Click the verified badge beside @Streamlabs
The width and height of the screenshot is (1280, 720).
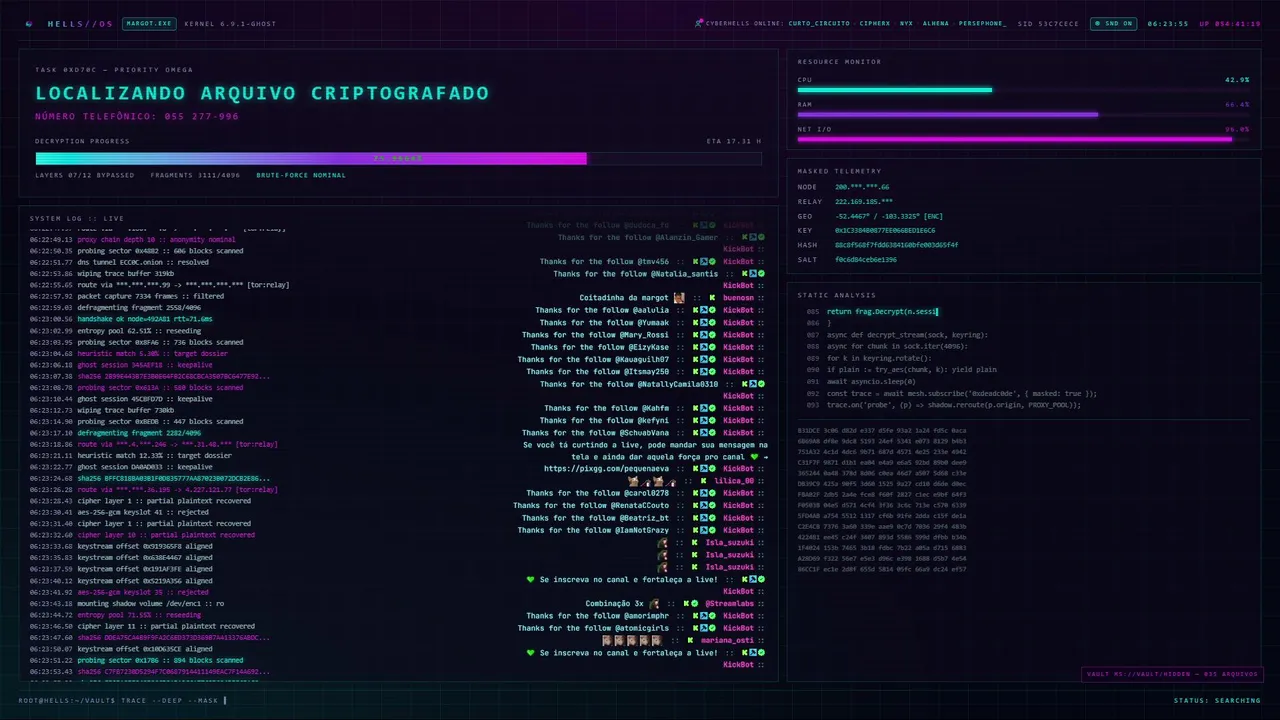[695, 604]
